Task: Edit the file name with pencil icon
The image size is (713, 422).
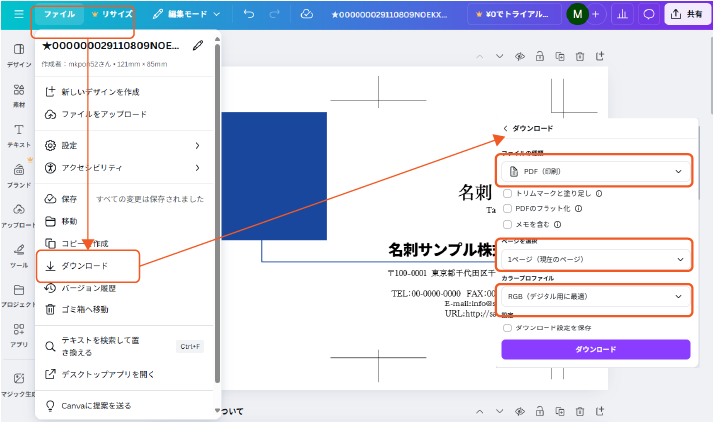Action: (198, 45)
